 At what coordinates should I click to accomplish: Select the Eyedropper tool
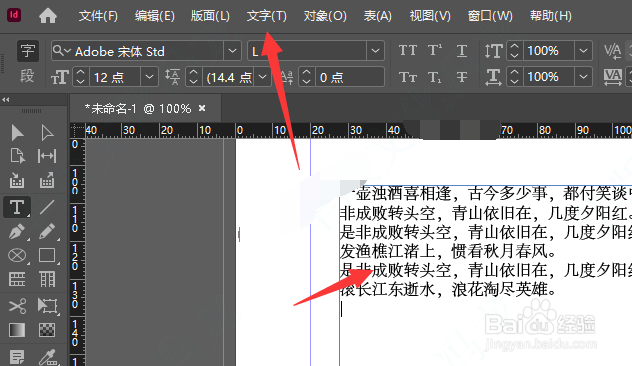click(48, 357)
